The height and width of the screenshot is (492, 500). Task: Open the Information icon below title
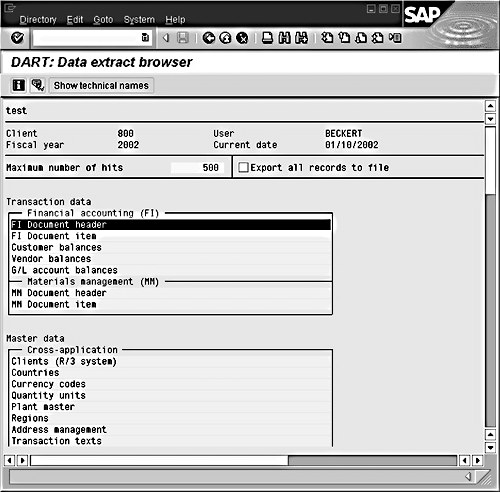pos(19,85)
